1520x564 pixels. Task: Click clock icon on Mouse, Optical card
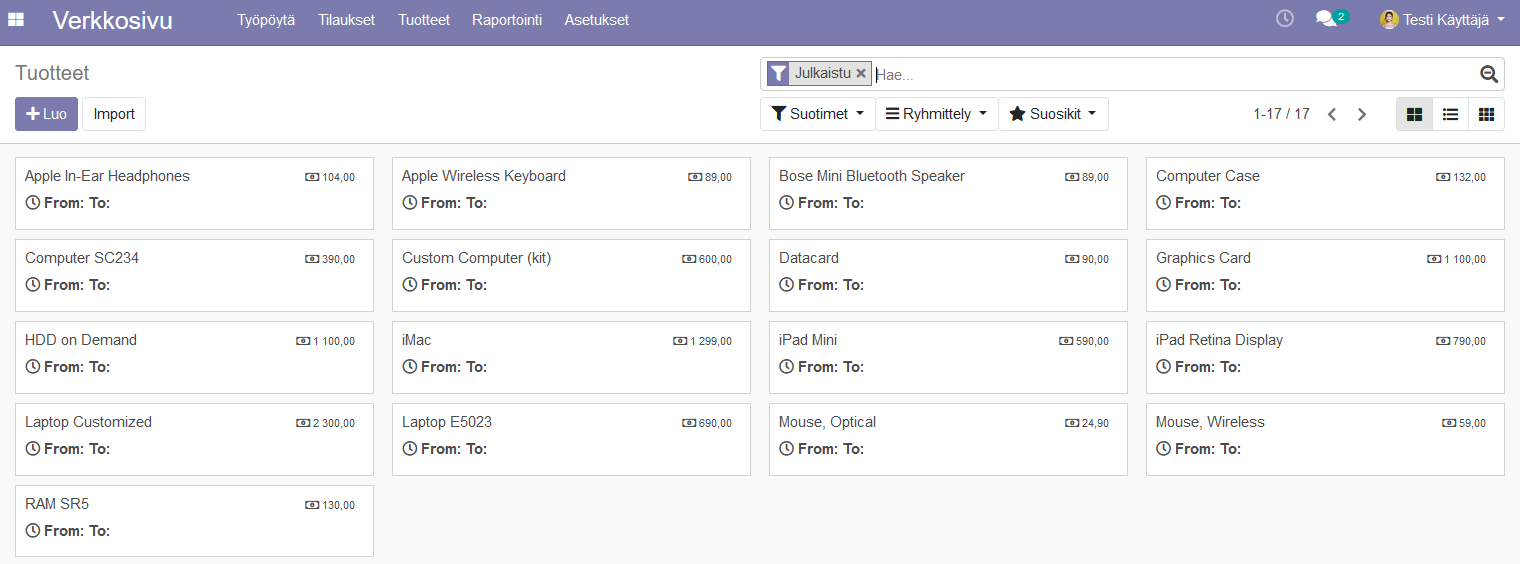coord(786,449)
